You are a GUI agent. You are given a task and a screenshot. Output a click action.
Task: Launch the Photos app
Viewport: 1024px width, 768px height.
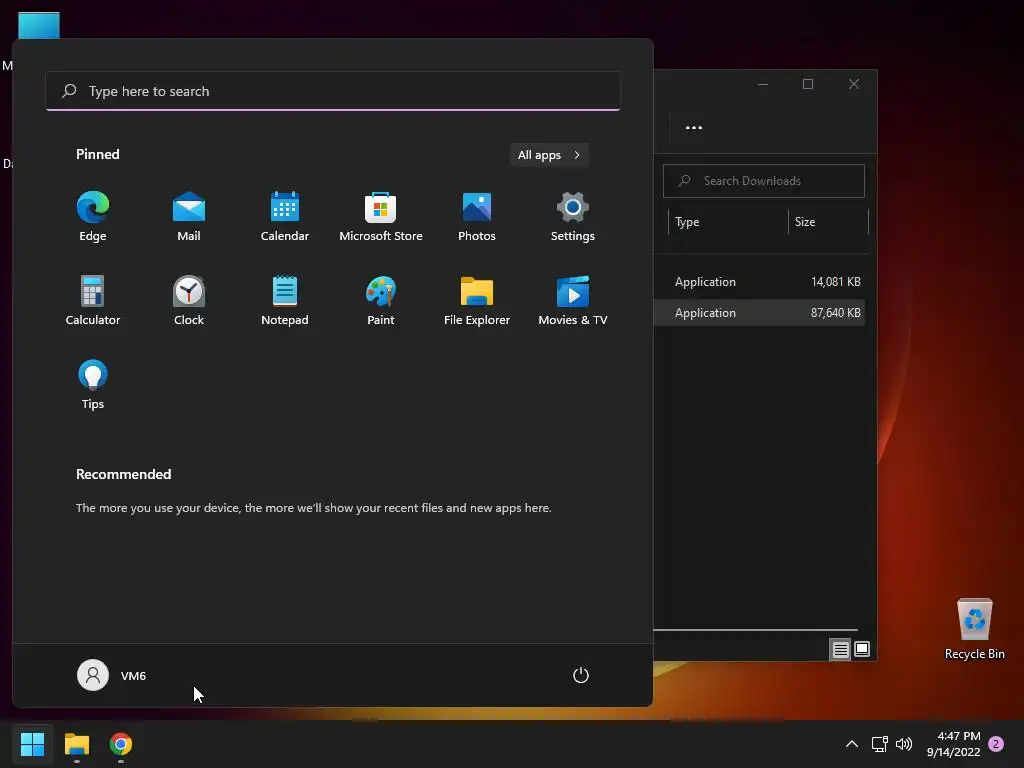[477, 217]
